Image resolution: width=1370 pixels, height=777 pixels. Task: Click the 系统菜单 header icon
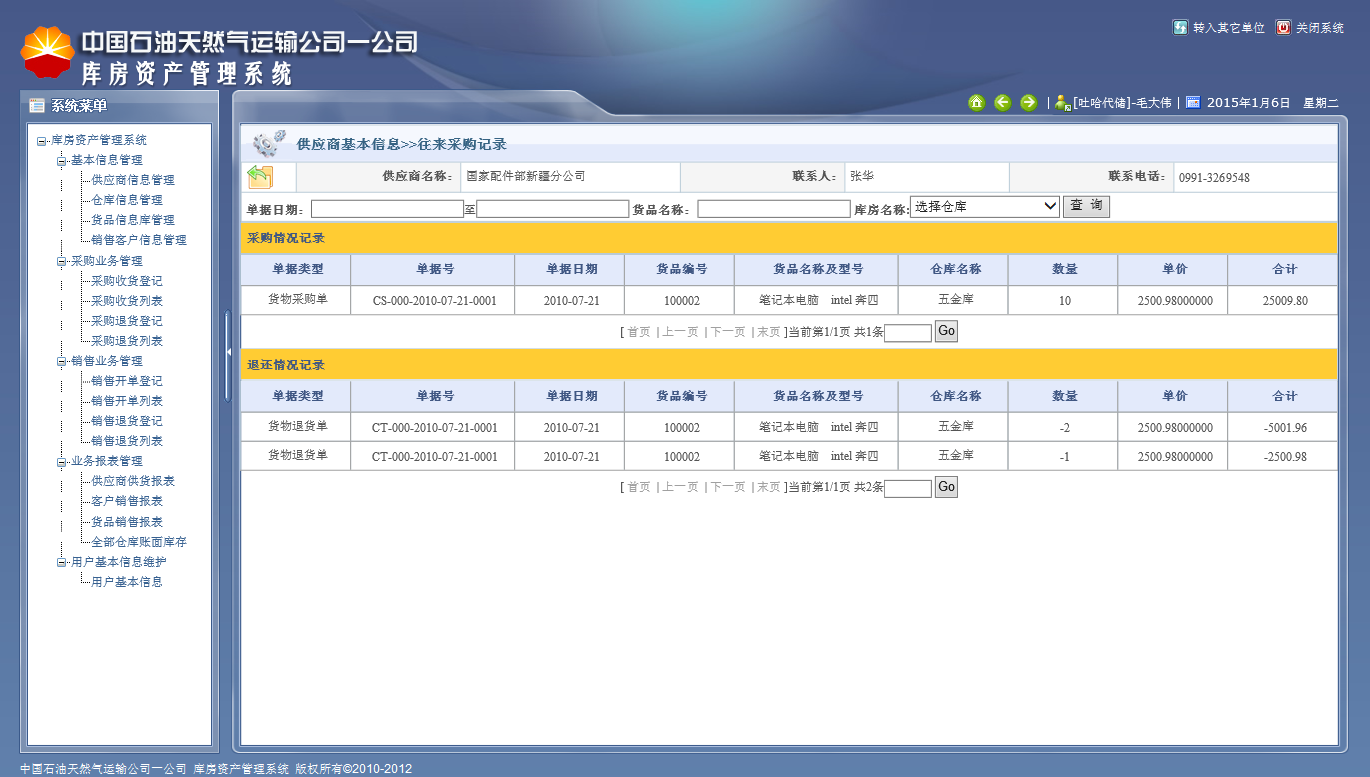[x=37, y=105]
